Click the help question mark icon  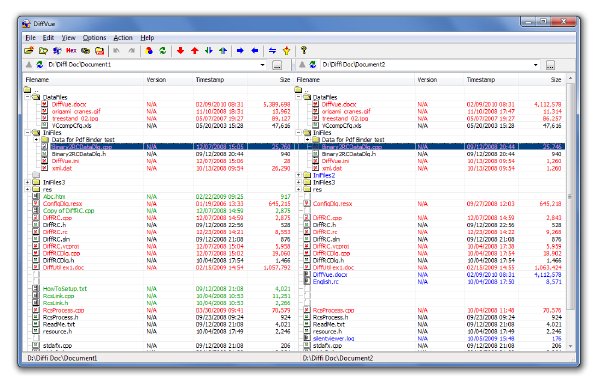[x=304, y=50]
